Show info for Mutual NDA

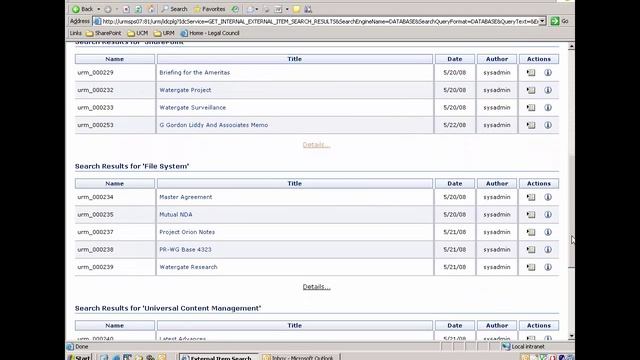click(x=548, y=215)
